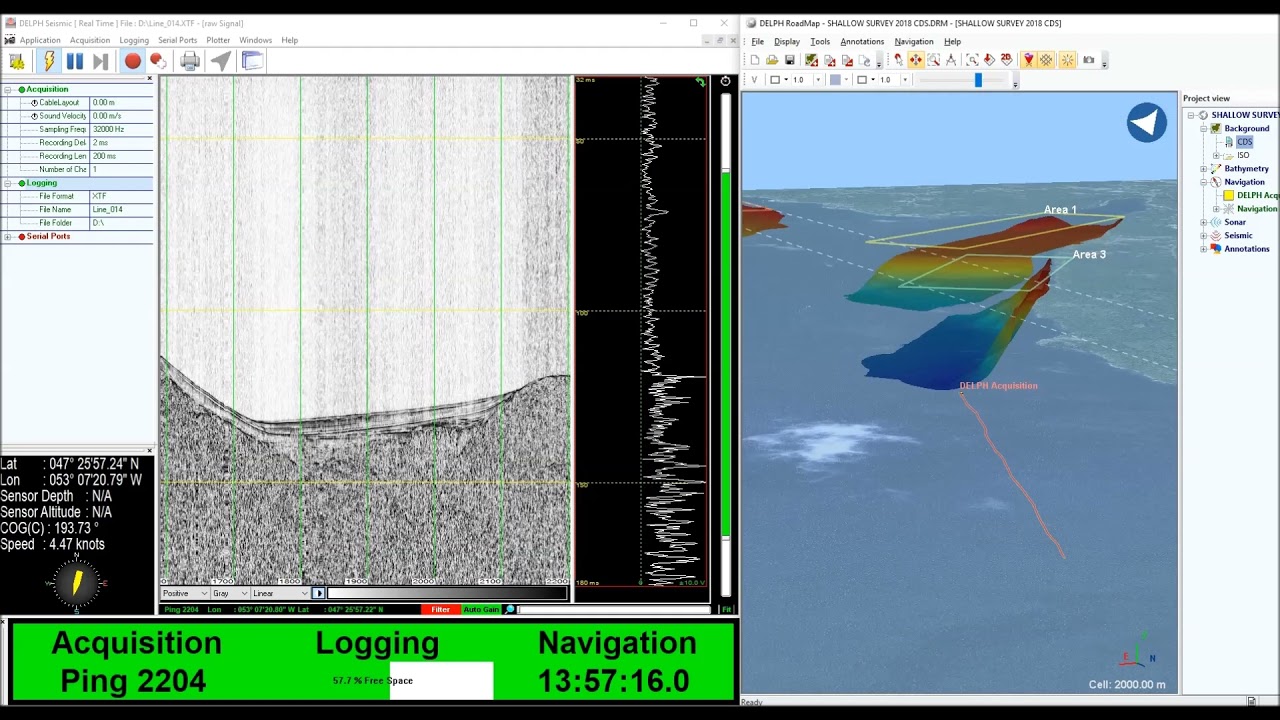Toggle the red Filter button
The height and width of the screenshot is (720, 1280).
coord(440,609)
